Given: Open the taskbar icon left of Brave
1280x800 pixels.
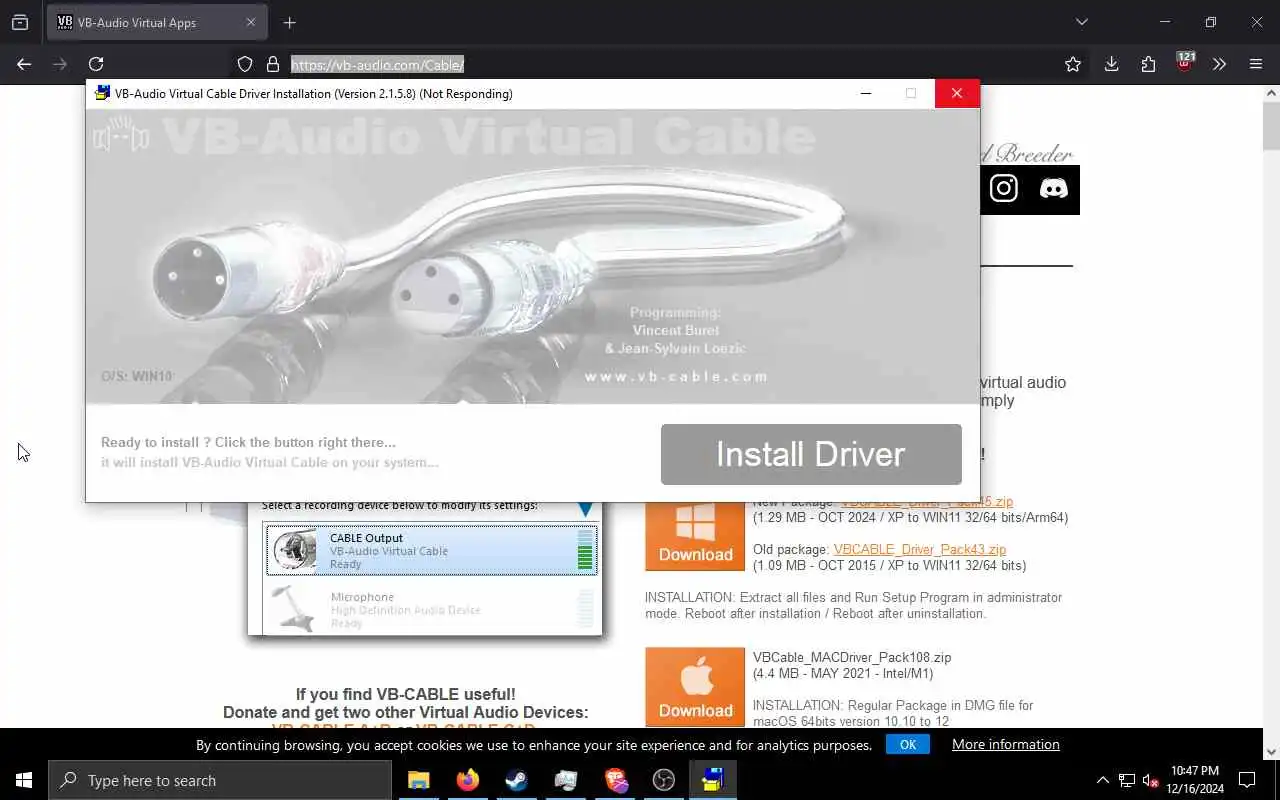Looking at the screenshot, I should coord(566,780).
